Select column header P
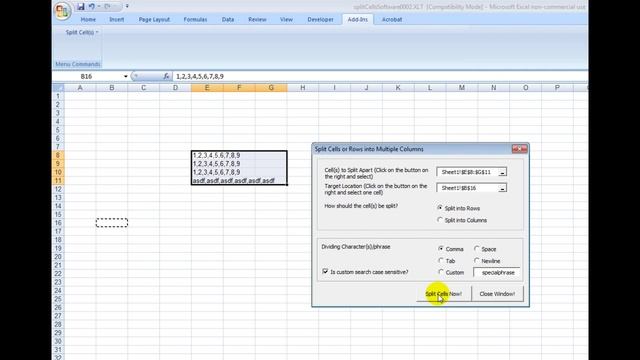Screen dimensions: 640x360 pyautogui.click(x=557, y=88)
